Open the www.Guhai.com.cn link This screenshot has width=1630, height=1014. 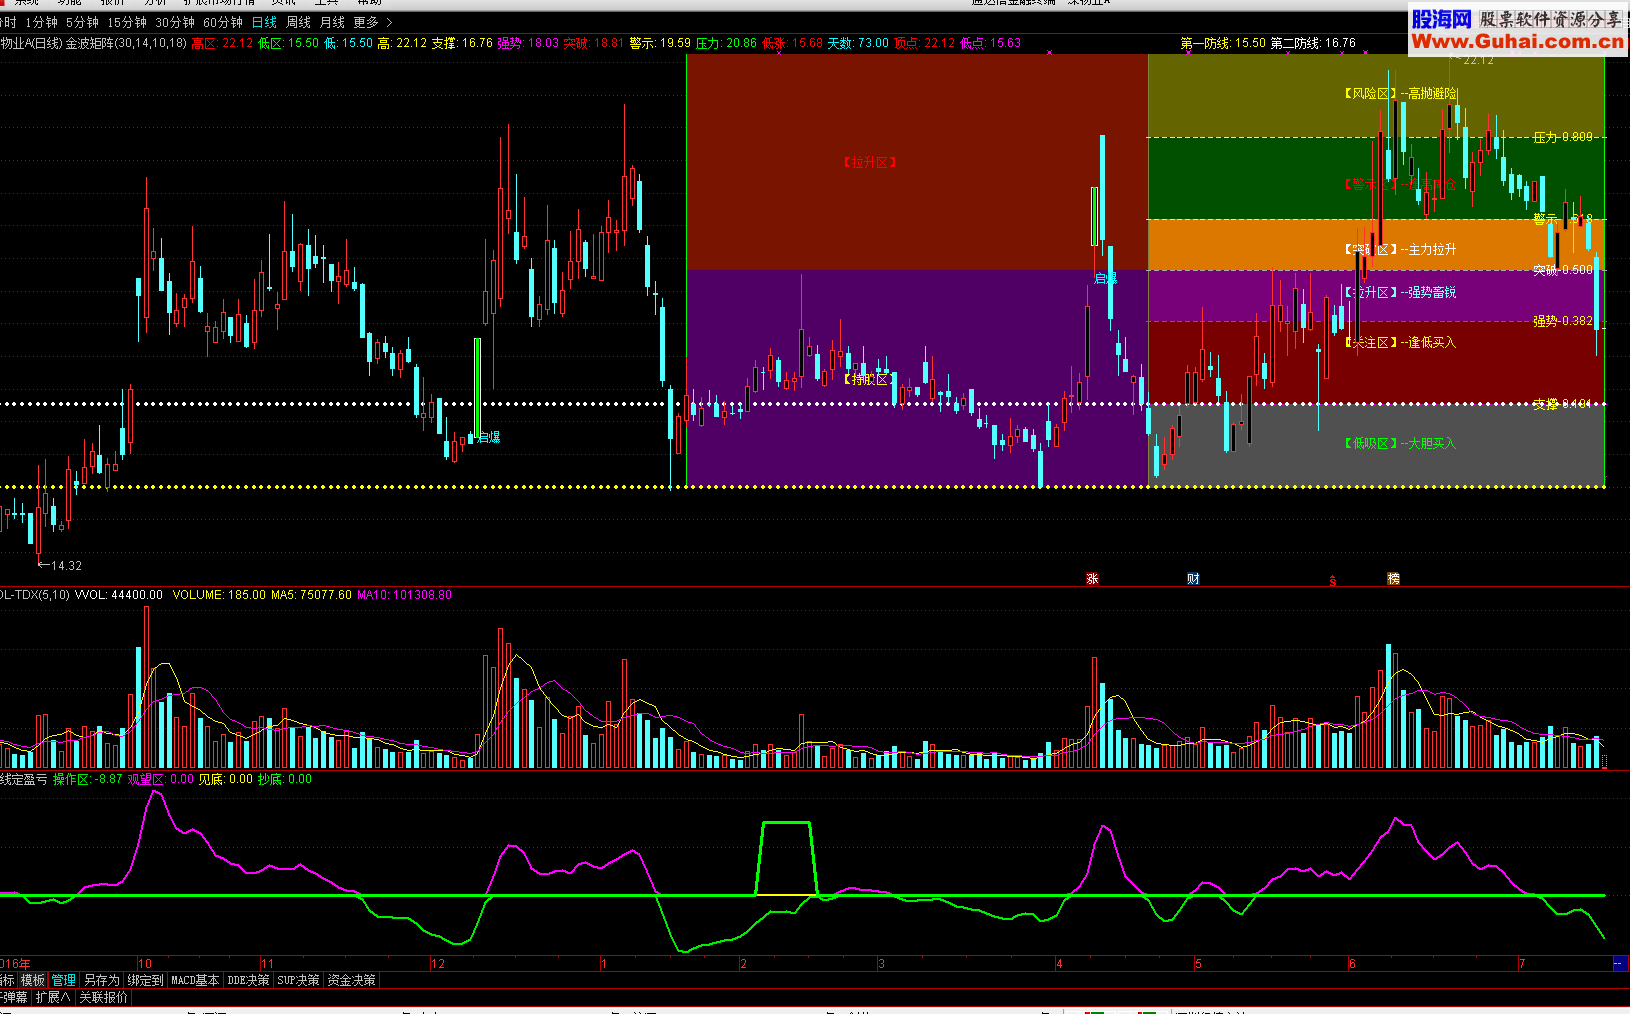click(x=1518, y=41)
